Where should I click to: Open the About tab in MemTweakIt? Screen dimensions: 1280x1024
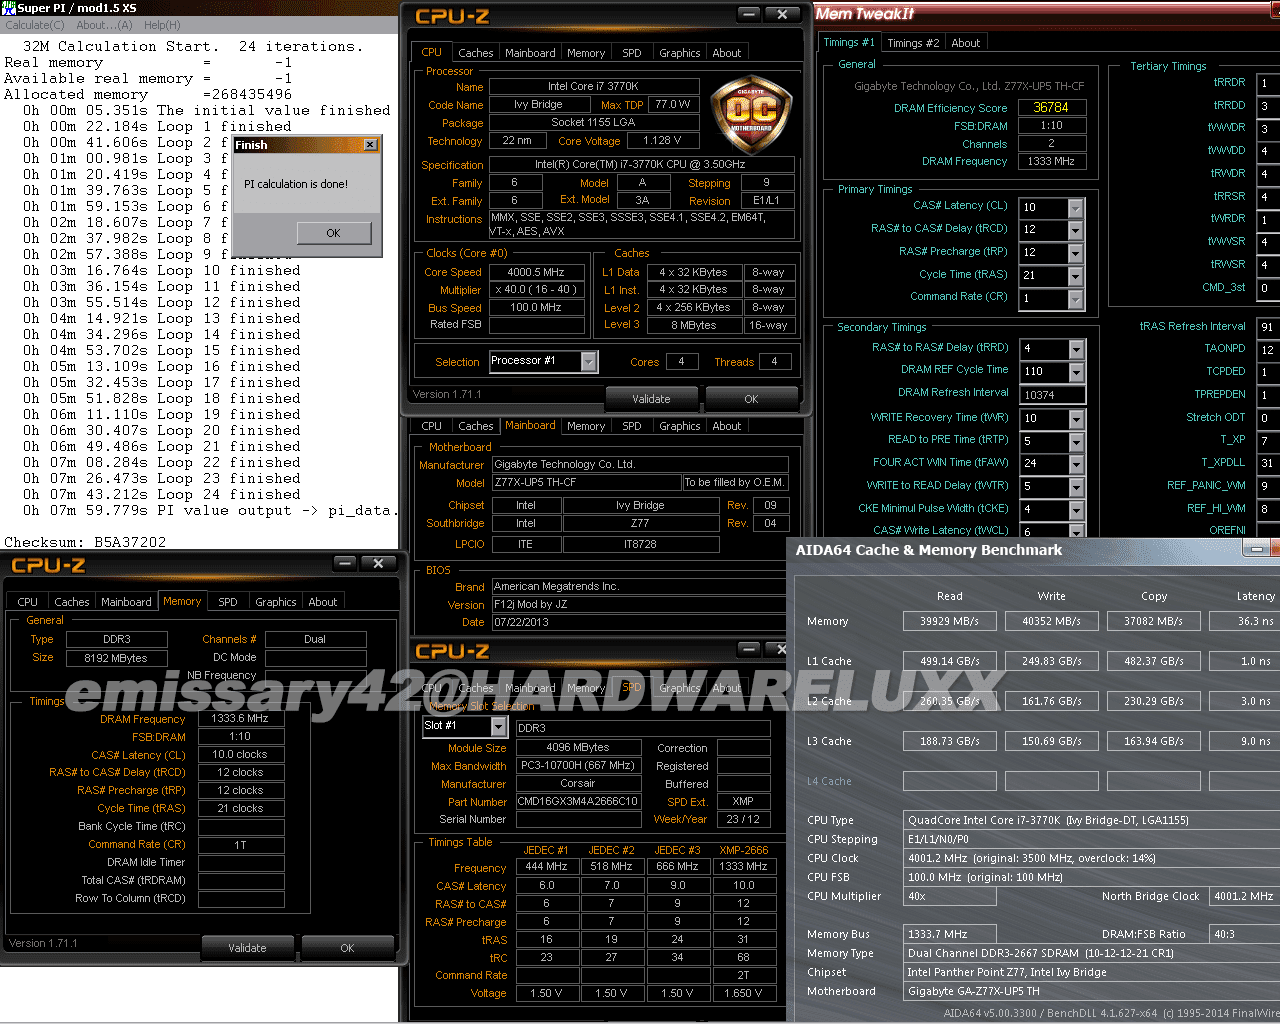click(x=966, y=43)
